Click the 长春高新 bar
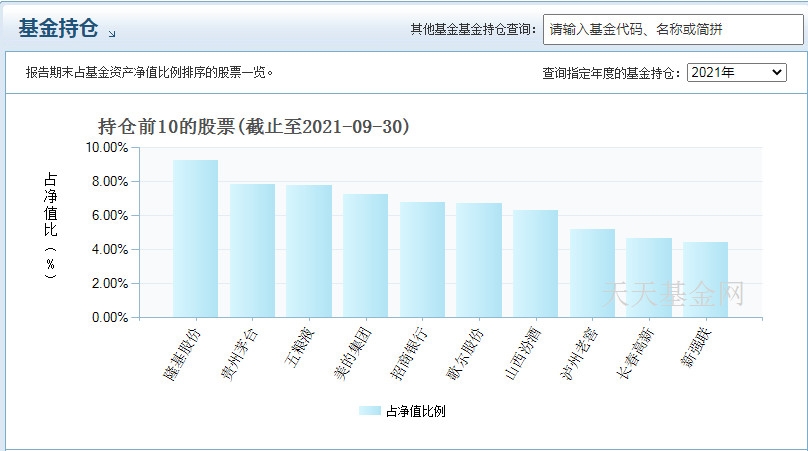808x451 pixels. [x=649, y=278]
